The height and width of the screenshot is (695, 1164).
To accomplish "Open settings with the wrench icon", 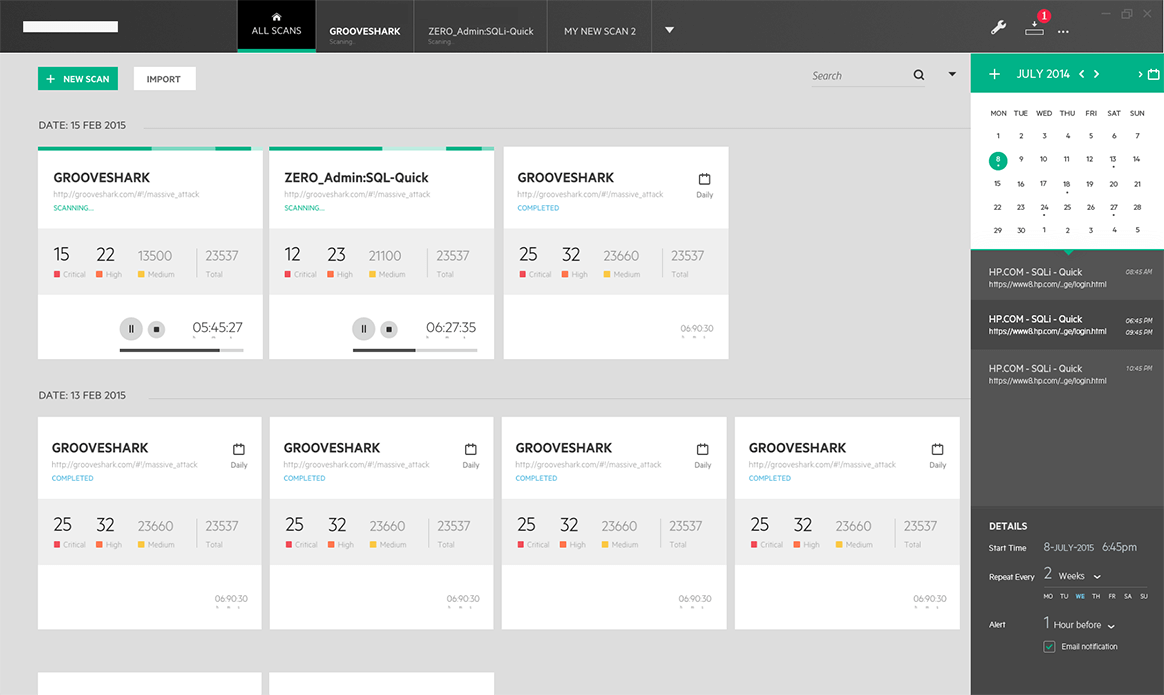I will [998, 28].
